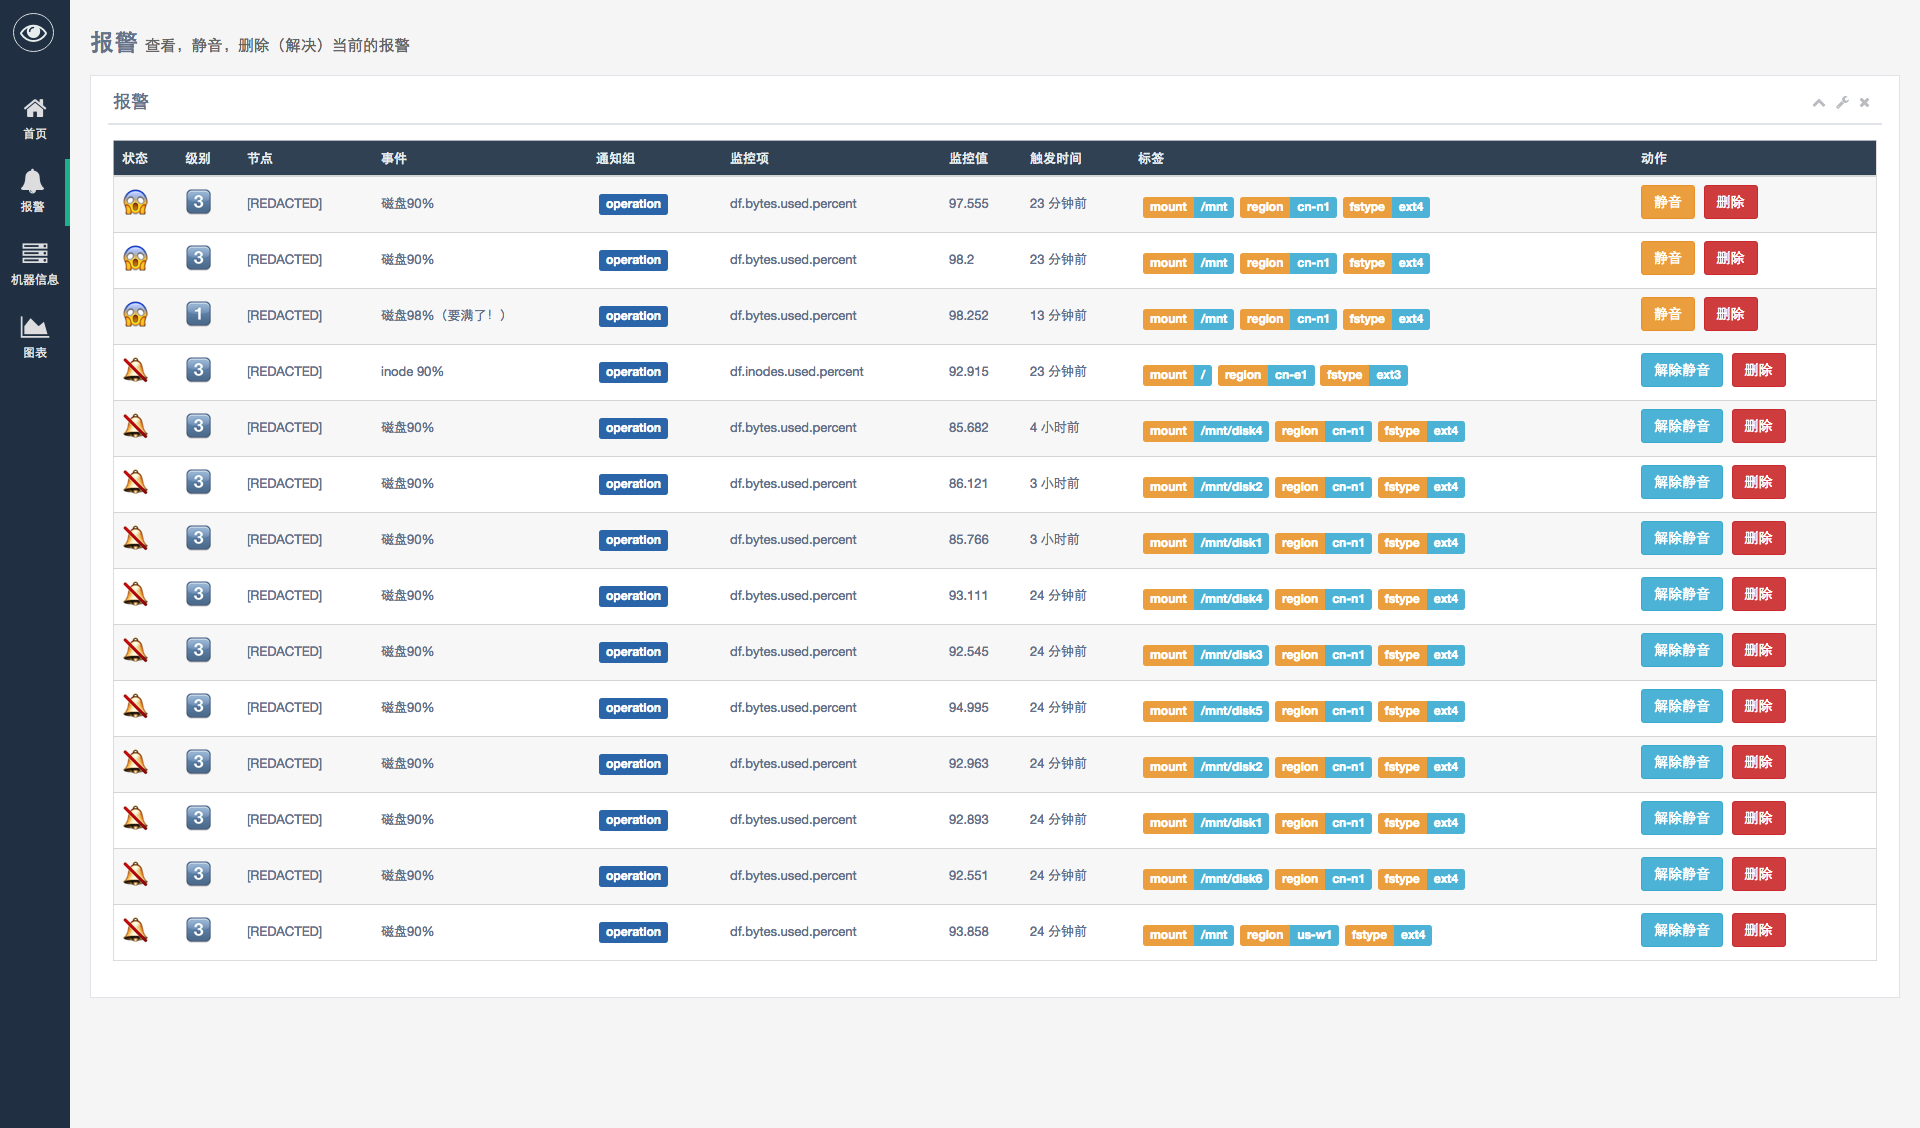Click the muted bell icon in inode 90% row
Screen dimensions: 1920x1128
[x=135, y=371]
